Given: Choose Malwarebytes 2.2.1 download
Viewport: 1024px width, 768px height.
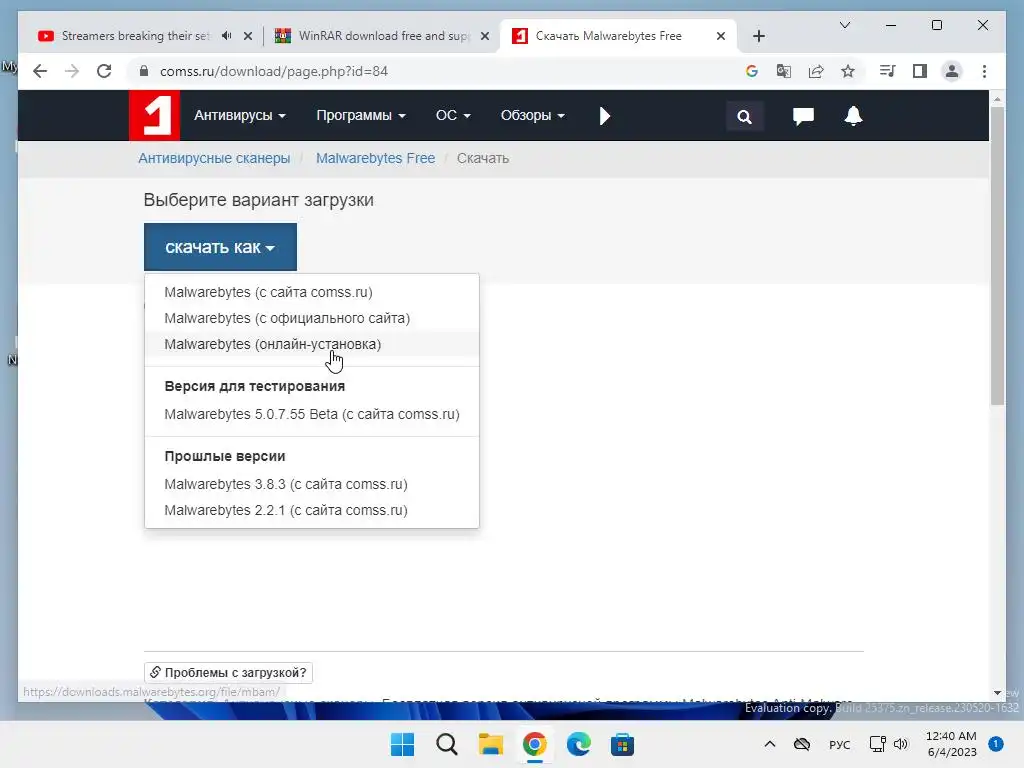Looking at the screenshot, I should pyautogui.click(x=312, y=510).
